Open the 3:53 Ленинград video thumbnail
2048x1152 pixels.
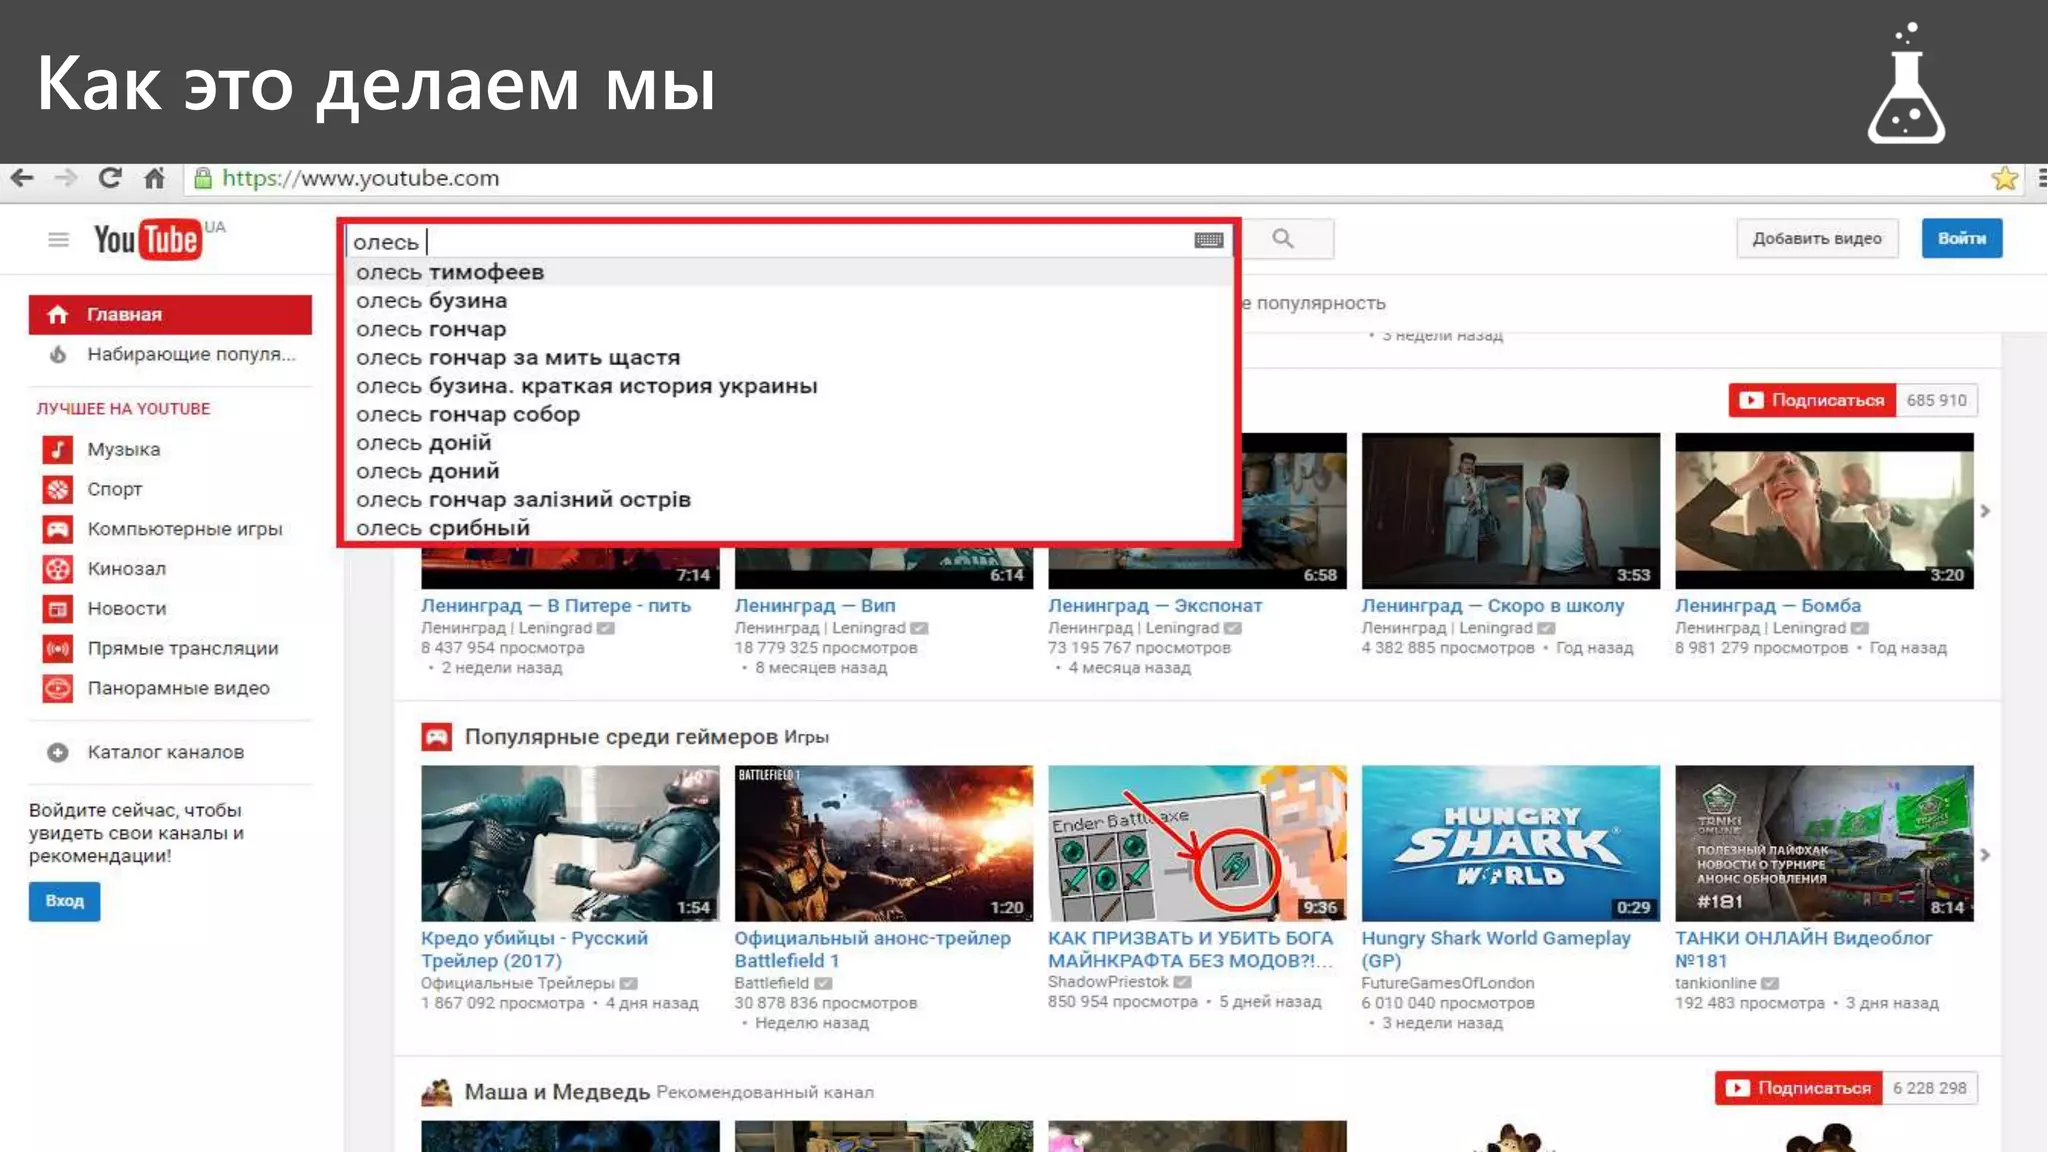pyautogui.click(x=1511, y=511)
